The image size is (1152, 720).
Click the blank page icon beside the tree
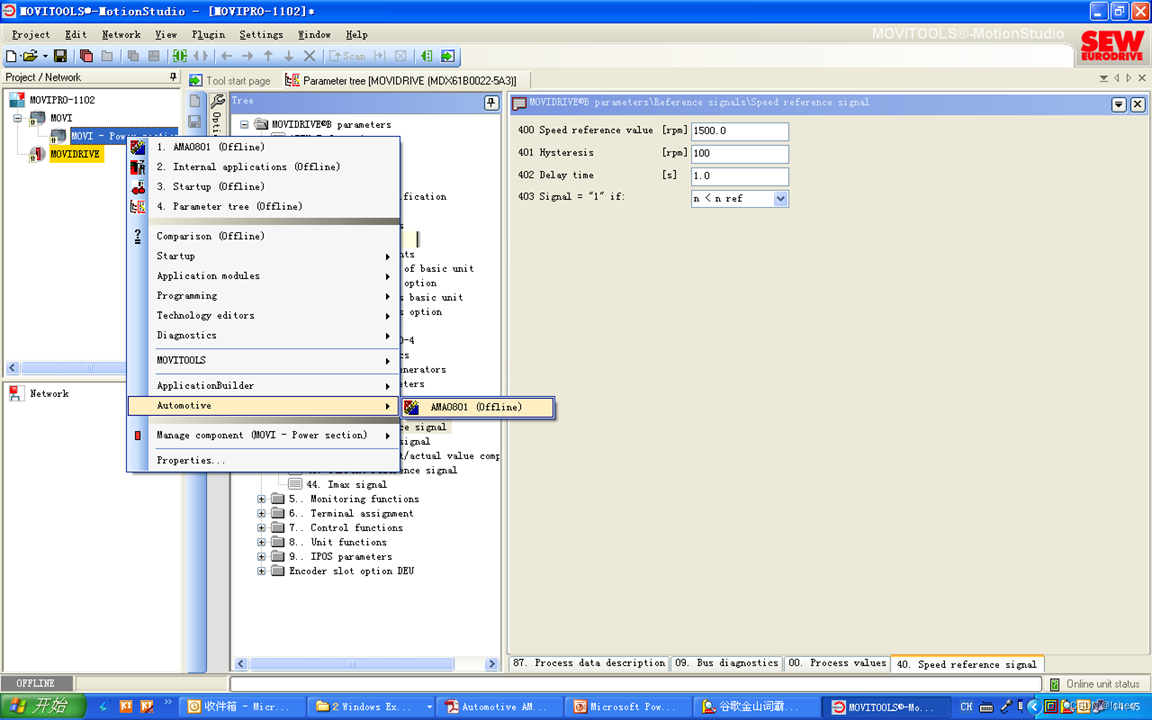tap(195, 101)
